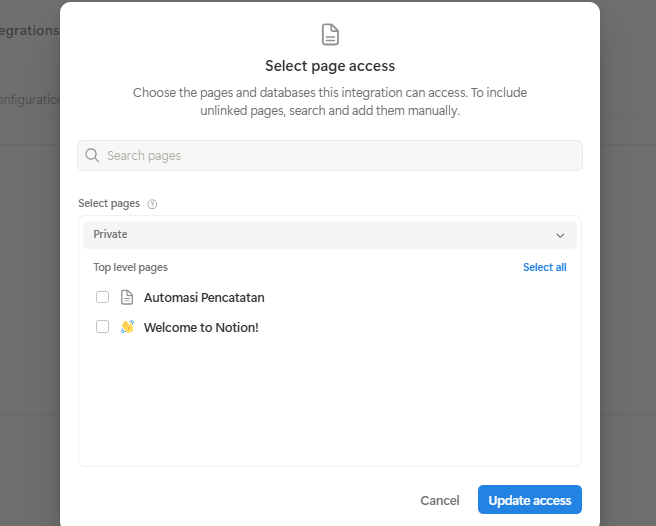This screenshot has height=526, width=656.
Task: Check the Automasi Pencatatan checkbox
Action: (x=102, y=297)
